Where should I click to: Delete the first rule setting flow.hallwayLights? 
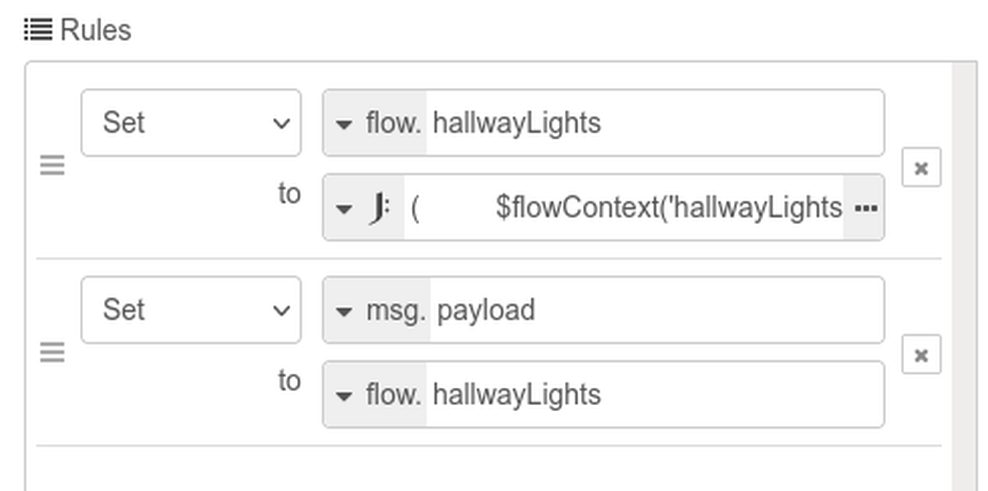(921, 168)
